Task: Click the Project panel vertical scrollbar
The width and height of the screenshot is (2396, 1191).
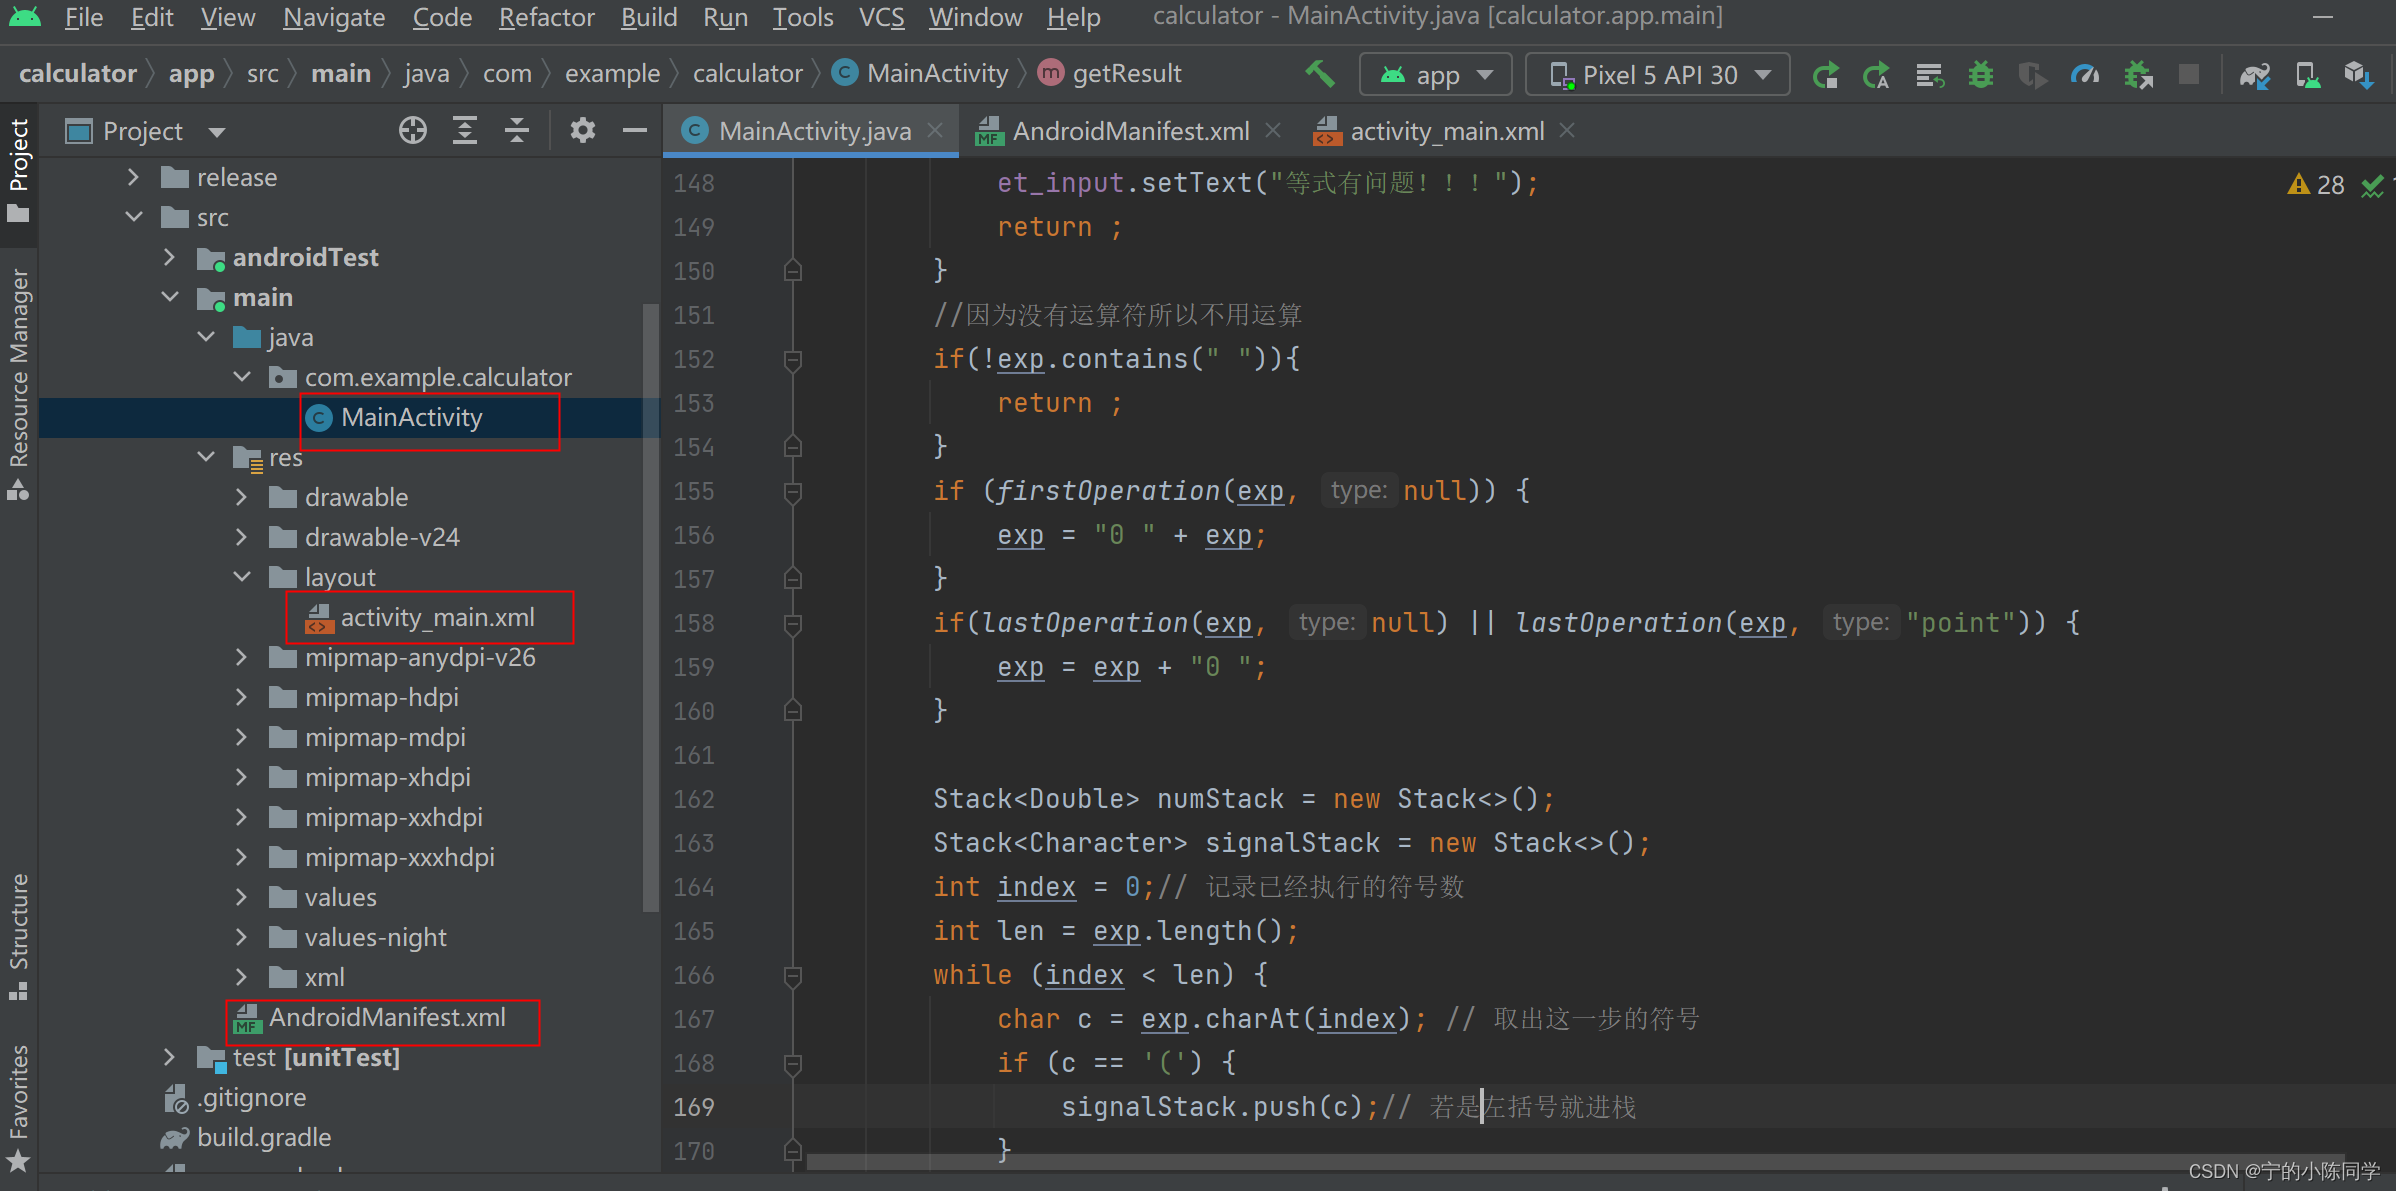Action: [651, 607]
